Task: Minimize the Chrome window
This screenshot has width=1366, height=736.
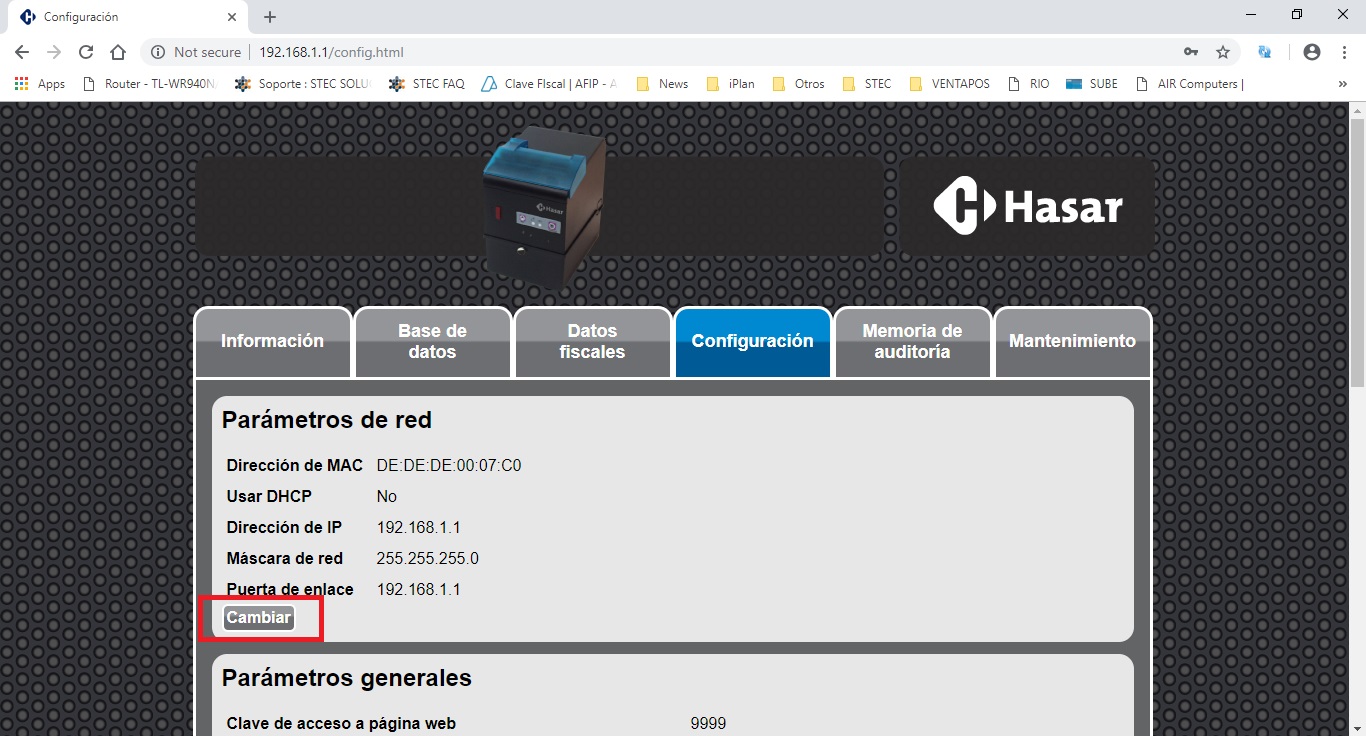Action: pyautogui.click(x=1251, y=15)
